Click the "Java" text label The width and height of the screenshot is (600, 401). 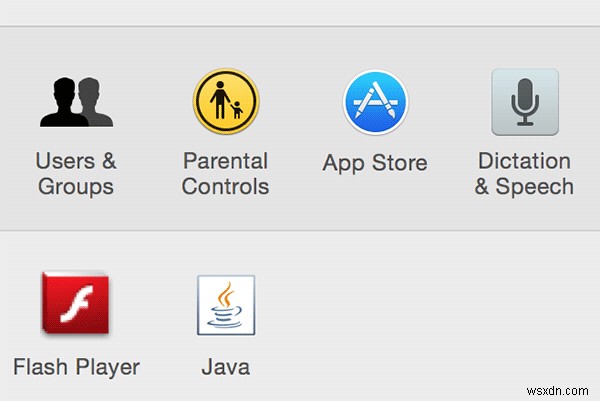225,366
